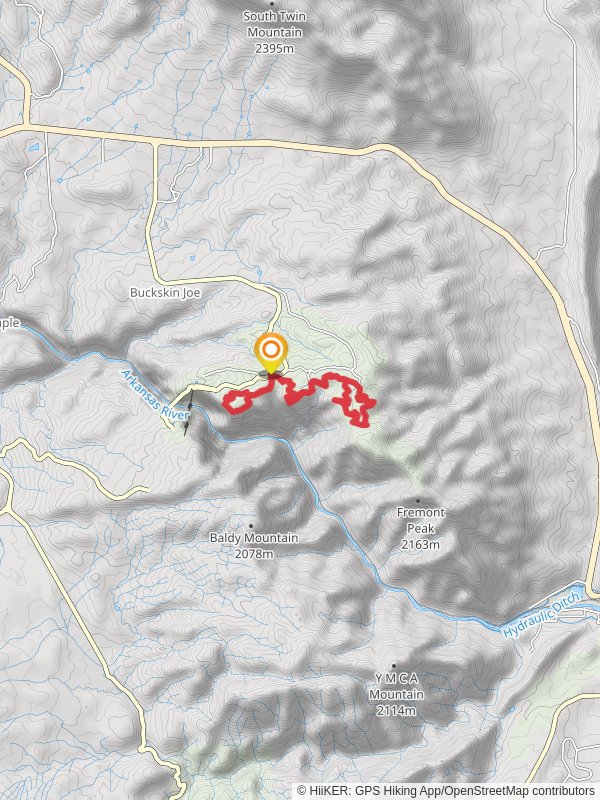Select the Y M C A Mountain 2114m label
This screenshot has width=600, height=800.
click(396, 694)
